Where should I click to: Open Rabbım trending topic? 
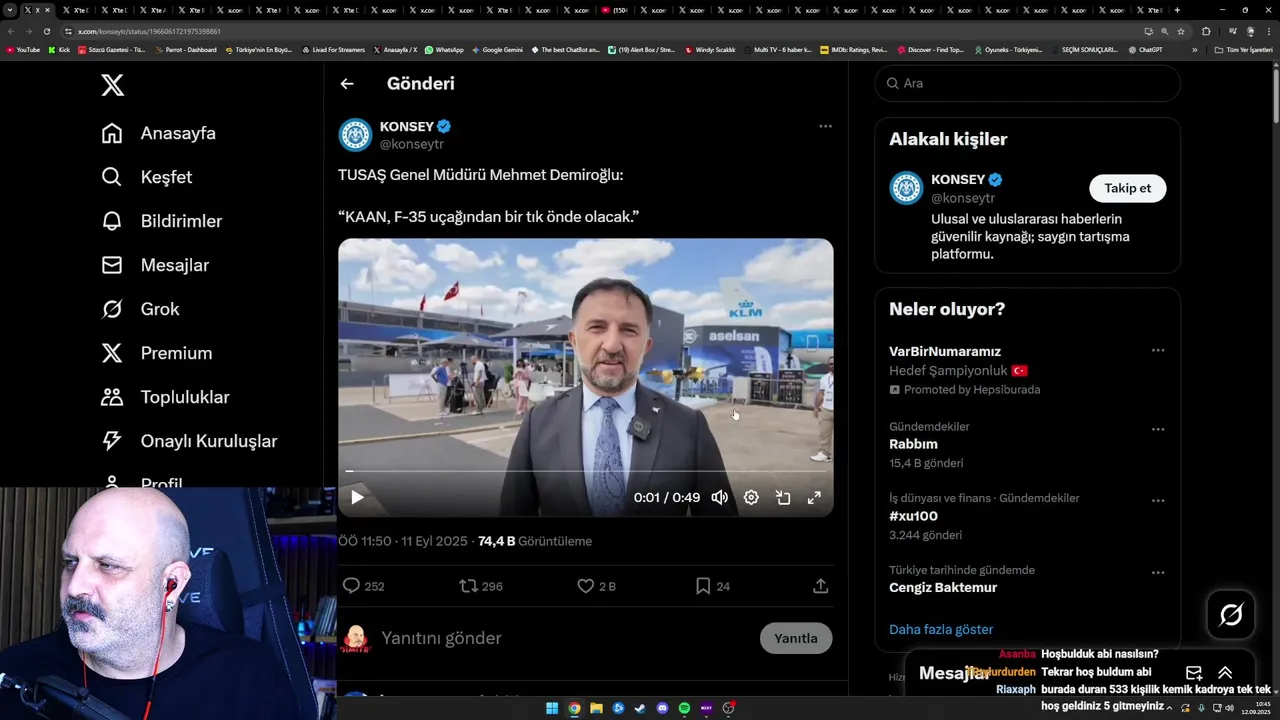[x=913, y=444]
